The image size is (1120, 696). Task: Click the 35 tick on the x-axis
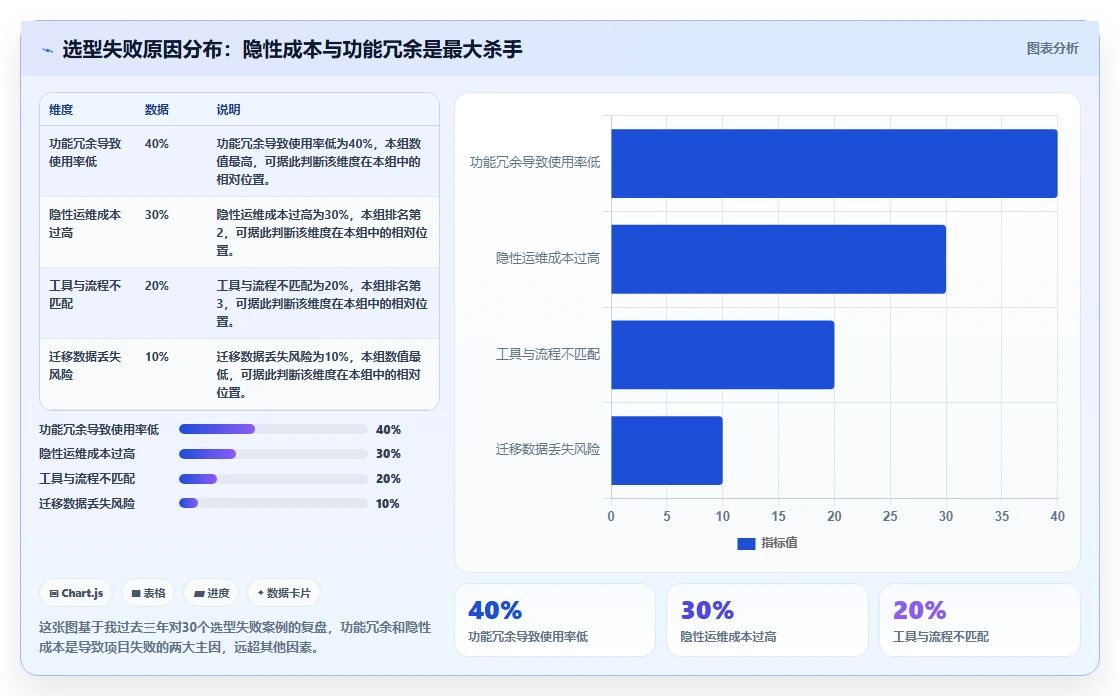[x=1001, y=516]
